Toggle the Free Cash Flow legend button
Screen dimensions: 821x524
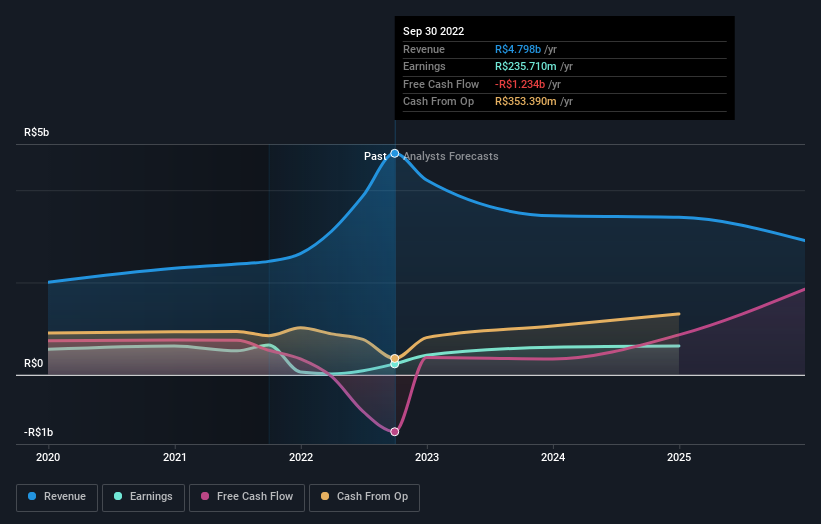(x=247, y=497)
